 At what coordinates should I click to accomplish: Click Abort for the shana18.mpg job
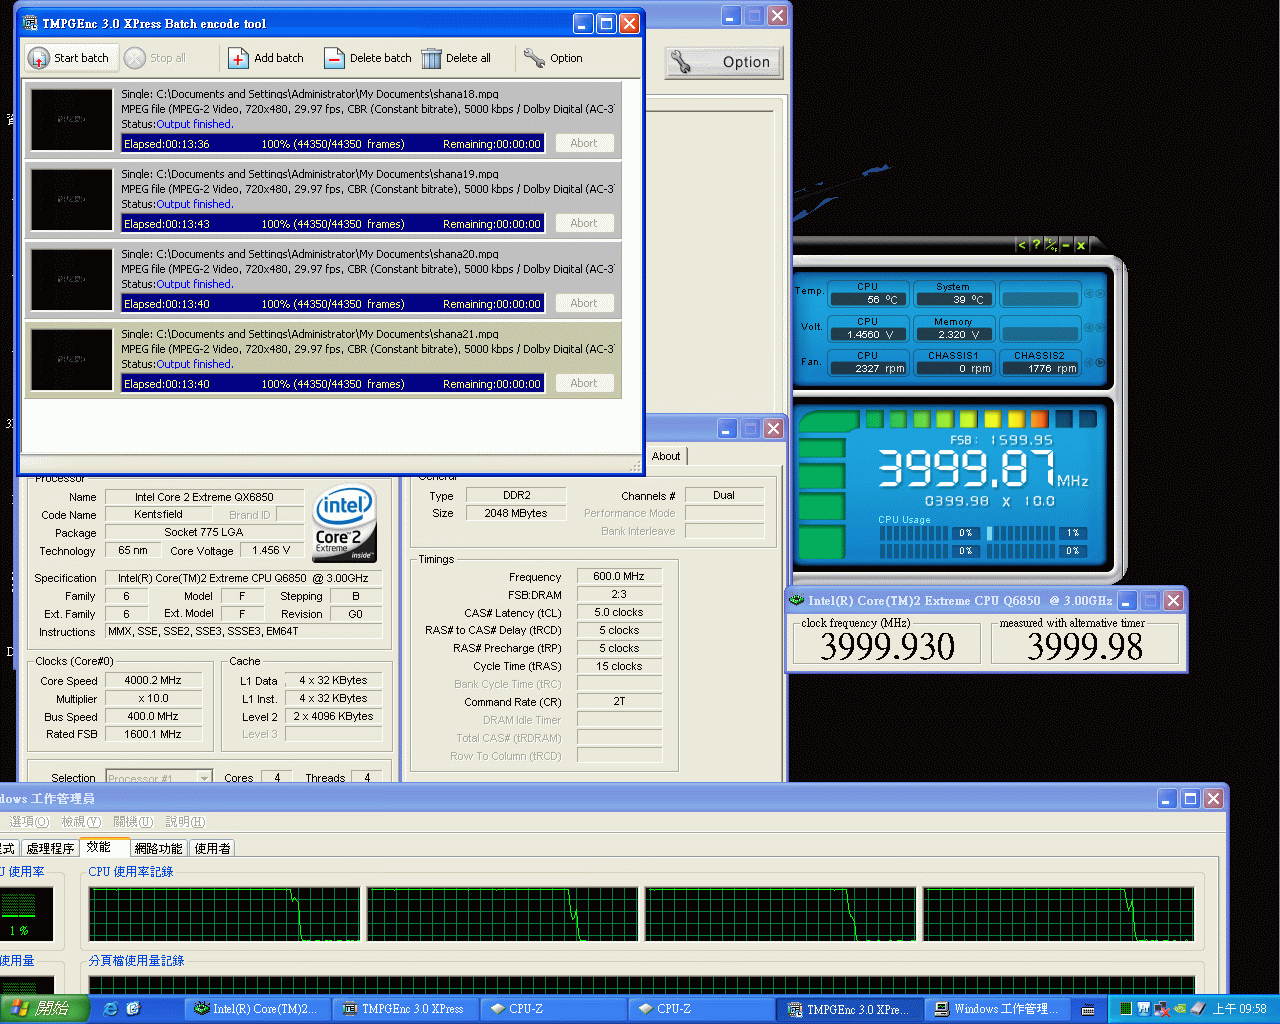[x=584, y=143]
